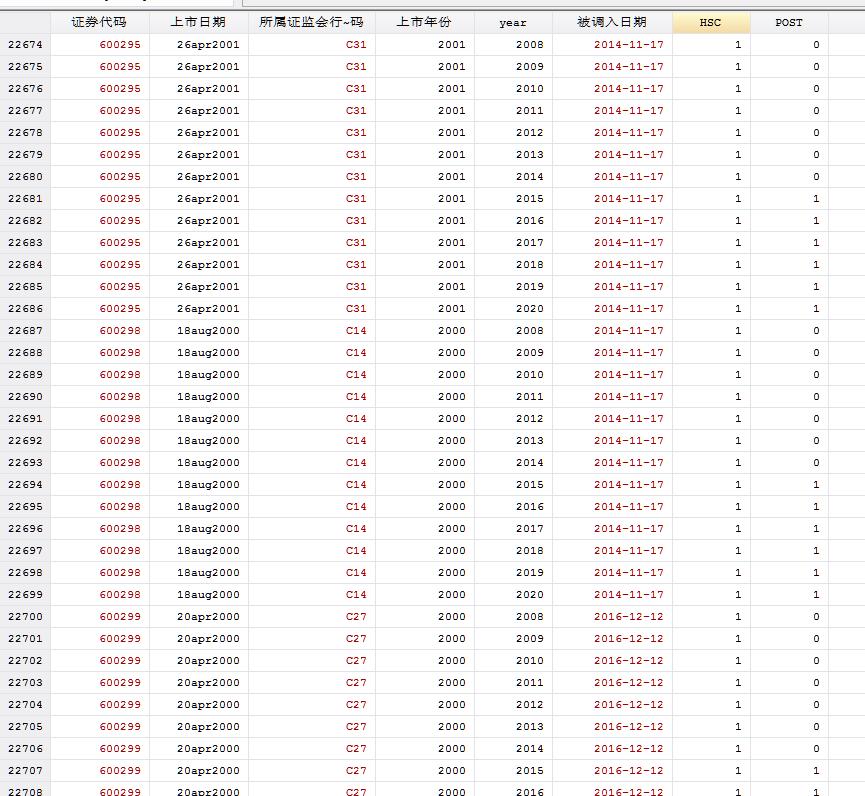
Task: Click POST cell 1 in row 22694
Action: point(789,484)
